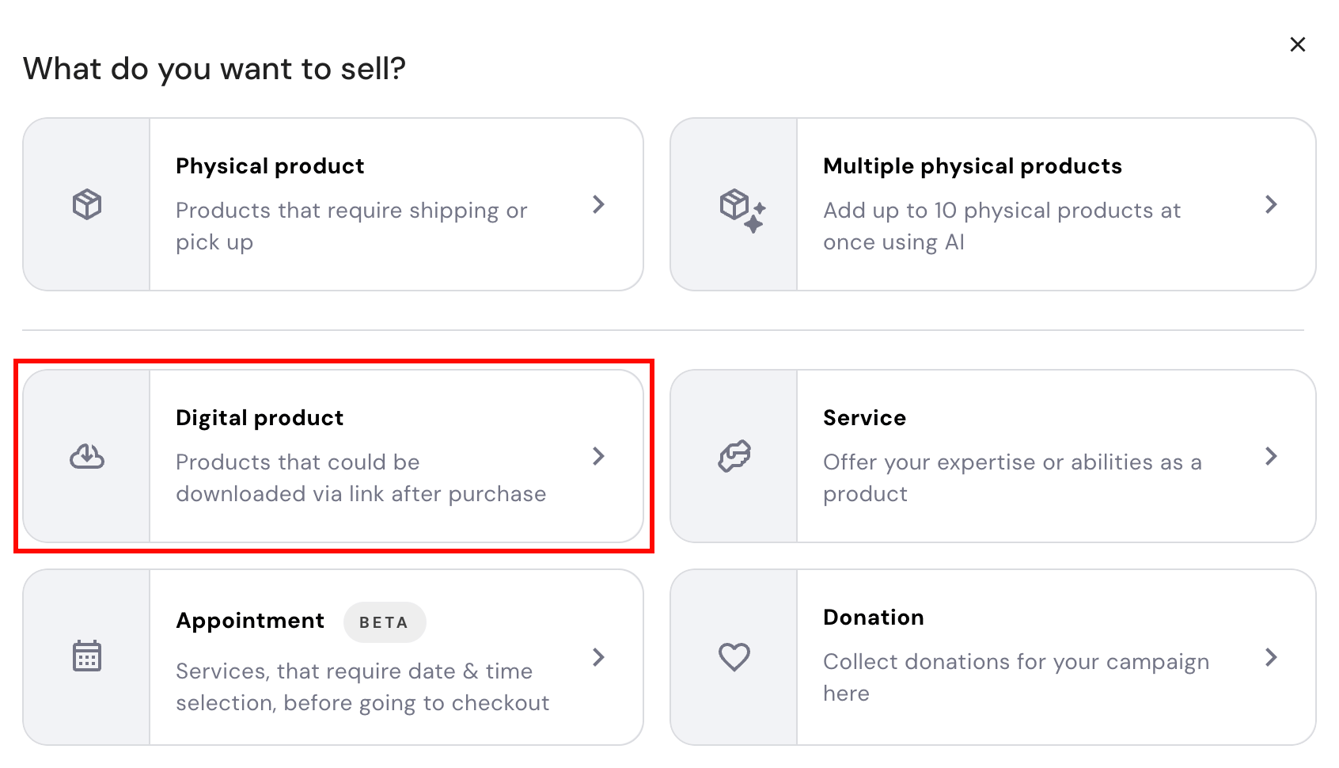Select the Physical product title text
The width and height of the screenshot is (1339, 768).
[x=269, y=166]
